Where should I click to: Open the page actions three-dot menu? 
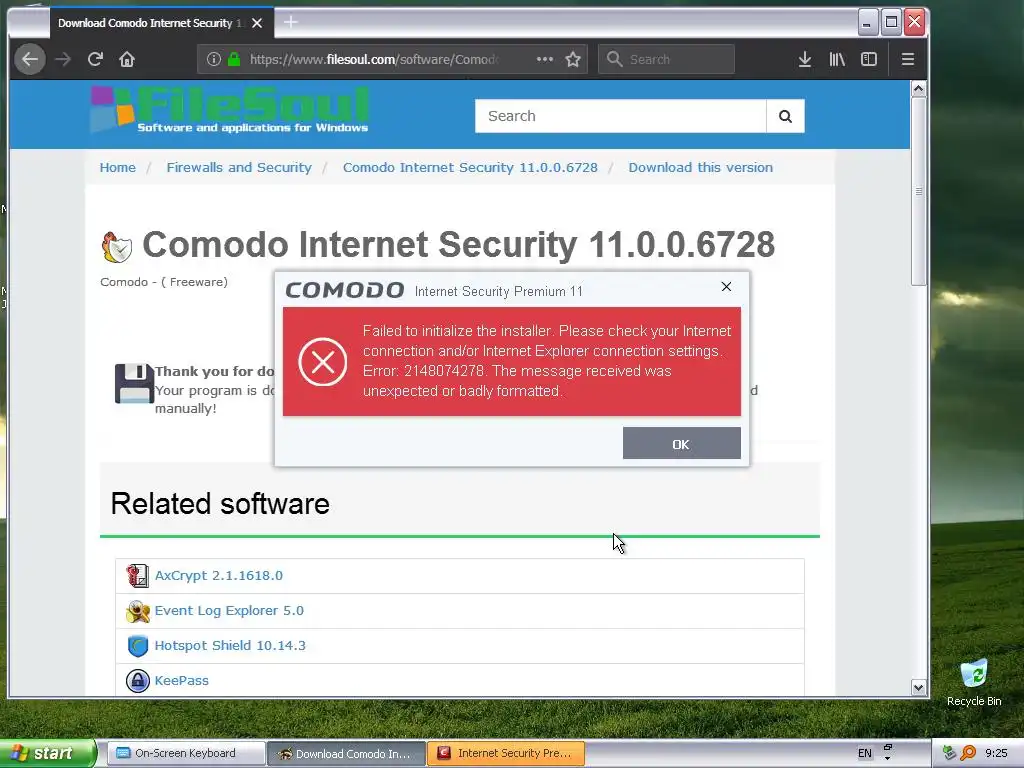pos(545,59)
